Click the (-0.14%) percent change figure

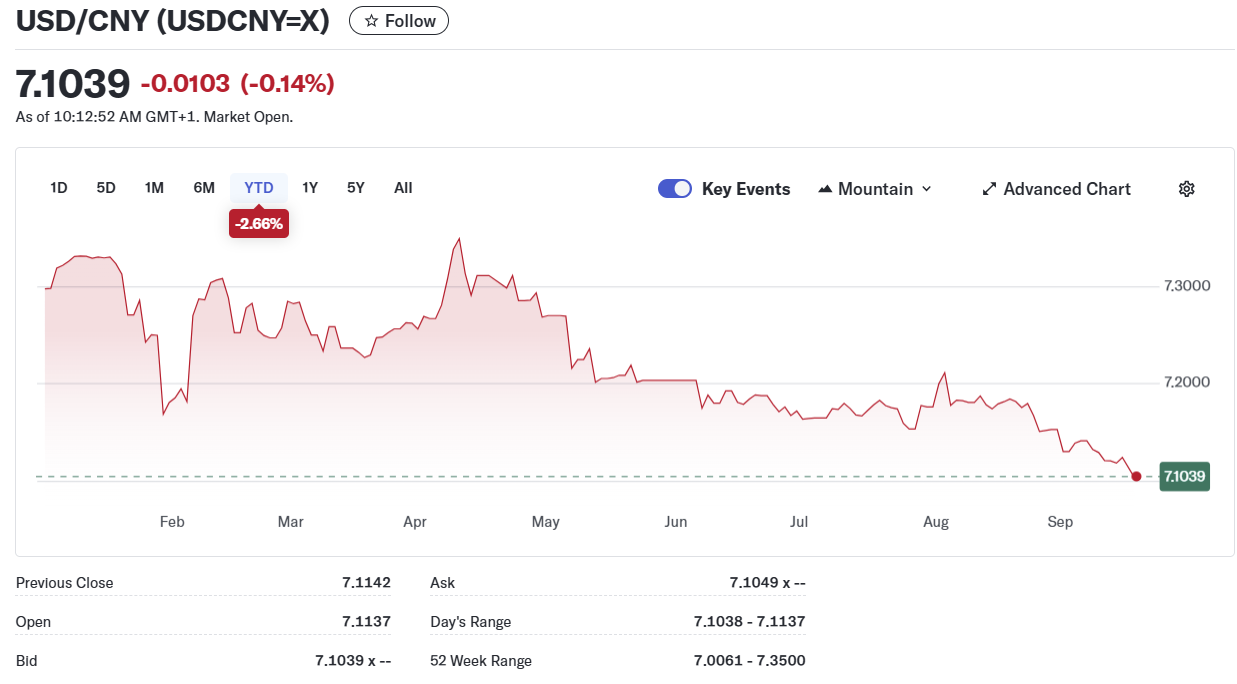click(287, 84)
